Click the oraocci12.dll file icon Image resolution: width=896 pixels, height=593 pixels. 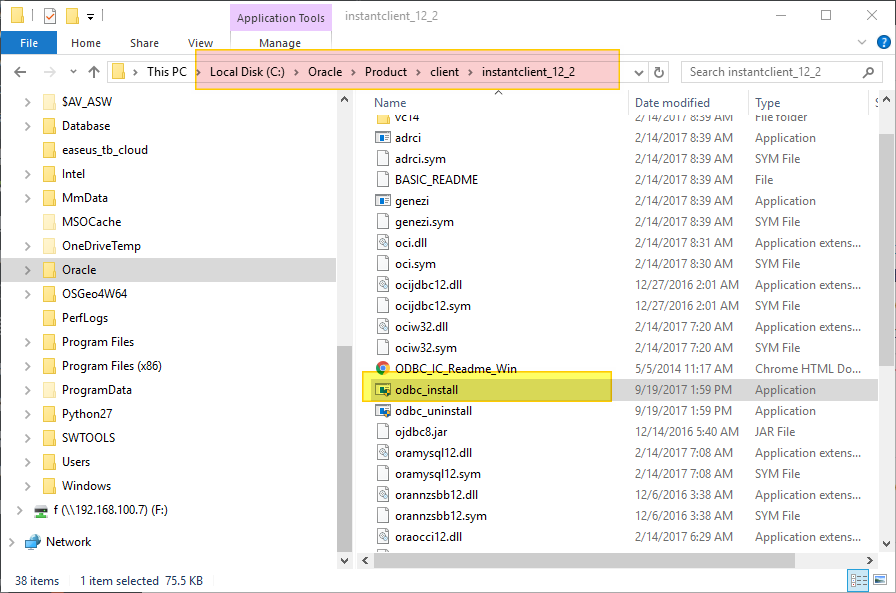pyautogui.click(x=382, y=536)
